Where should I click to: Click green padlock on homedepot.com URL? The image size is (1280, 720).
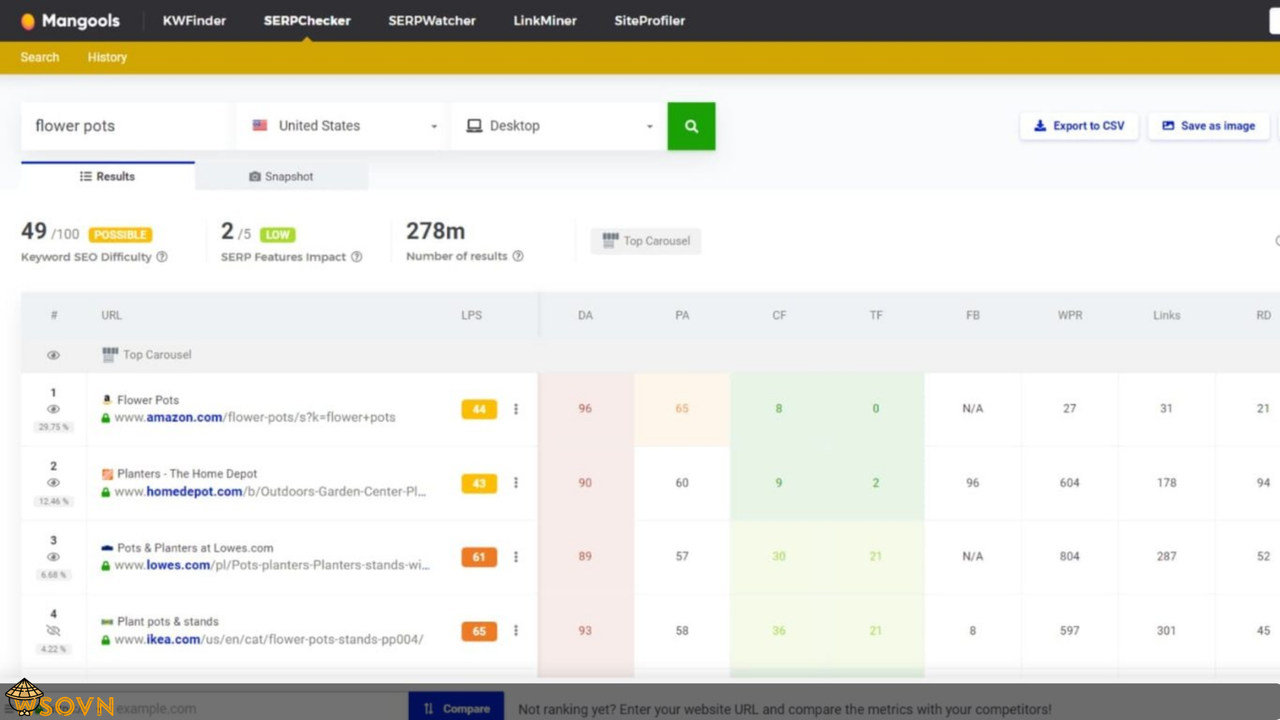[x=106, y=492]
